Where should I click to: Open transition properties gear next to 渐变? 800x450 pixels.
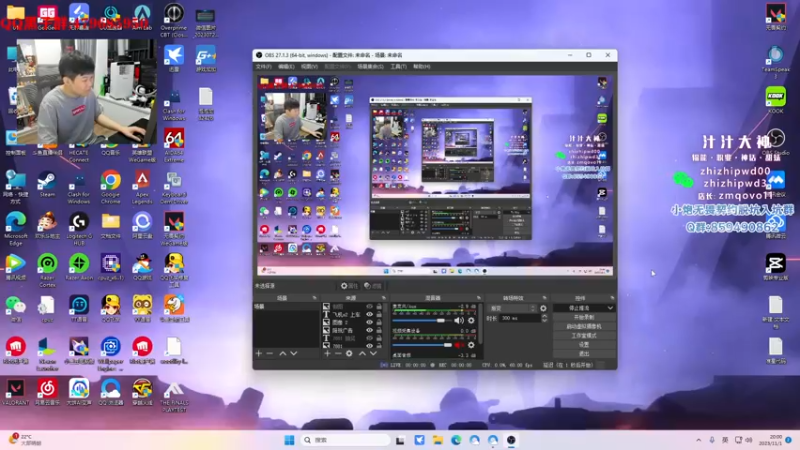(x=543, y=308)
